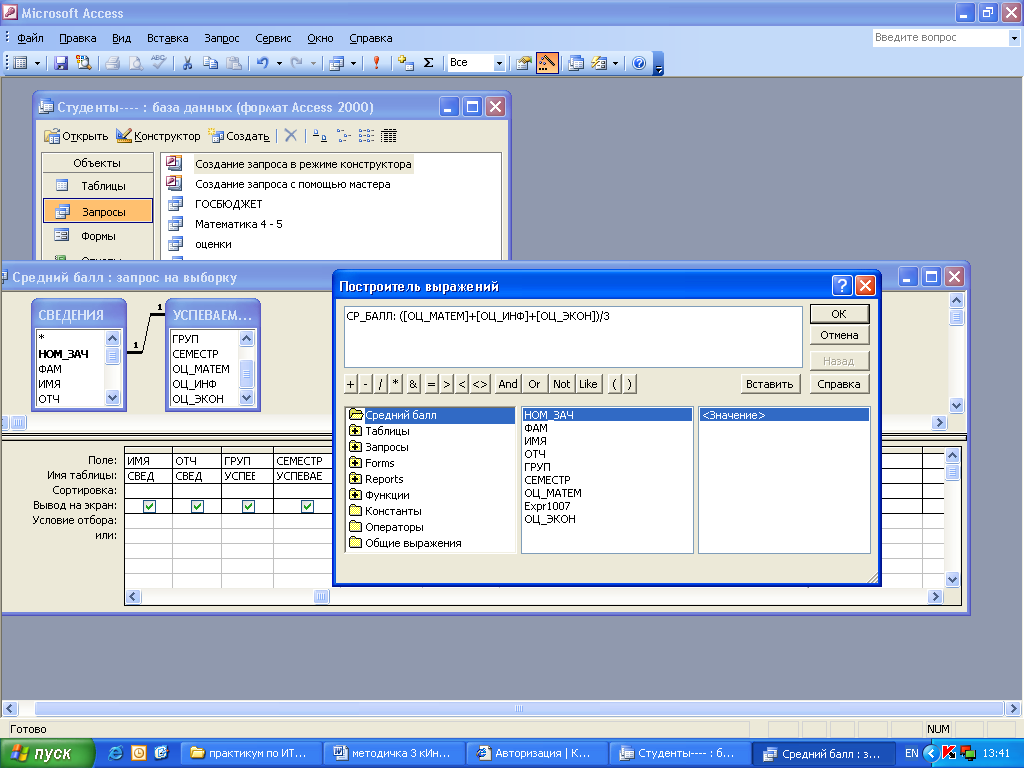The height and width of the screenshot is (768, 1024).
Task: Open the ask-a-question box dropdown arrow
Action: click(1014, 38)
